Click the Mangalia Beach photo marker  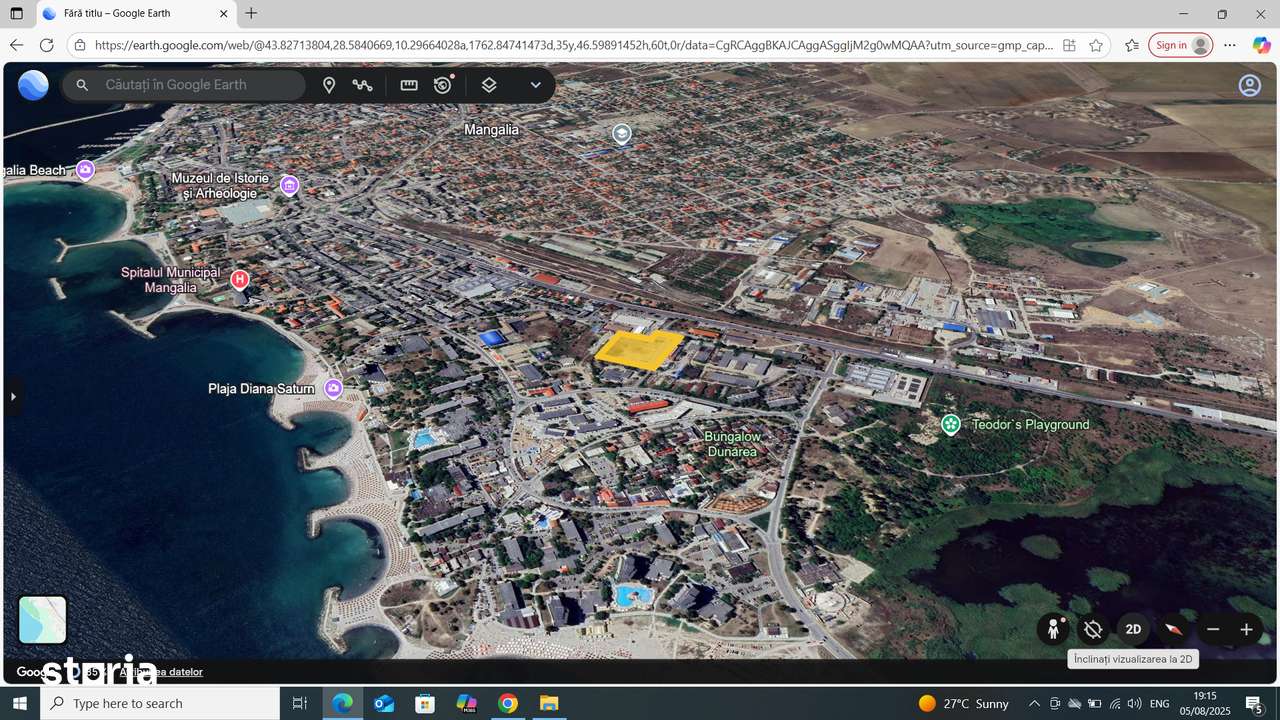(86, 170)
